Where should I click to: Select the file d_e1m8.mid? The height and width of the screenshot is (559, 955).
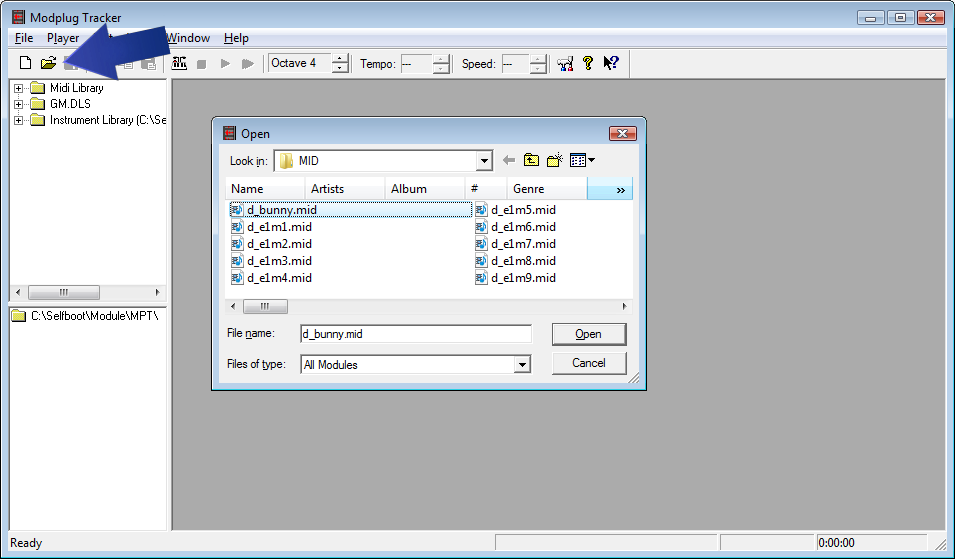pyautogui.click(x=515, y=261)
